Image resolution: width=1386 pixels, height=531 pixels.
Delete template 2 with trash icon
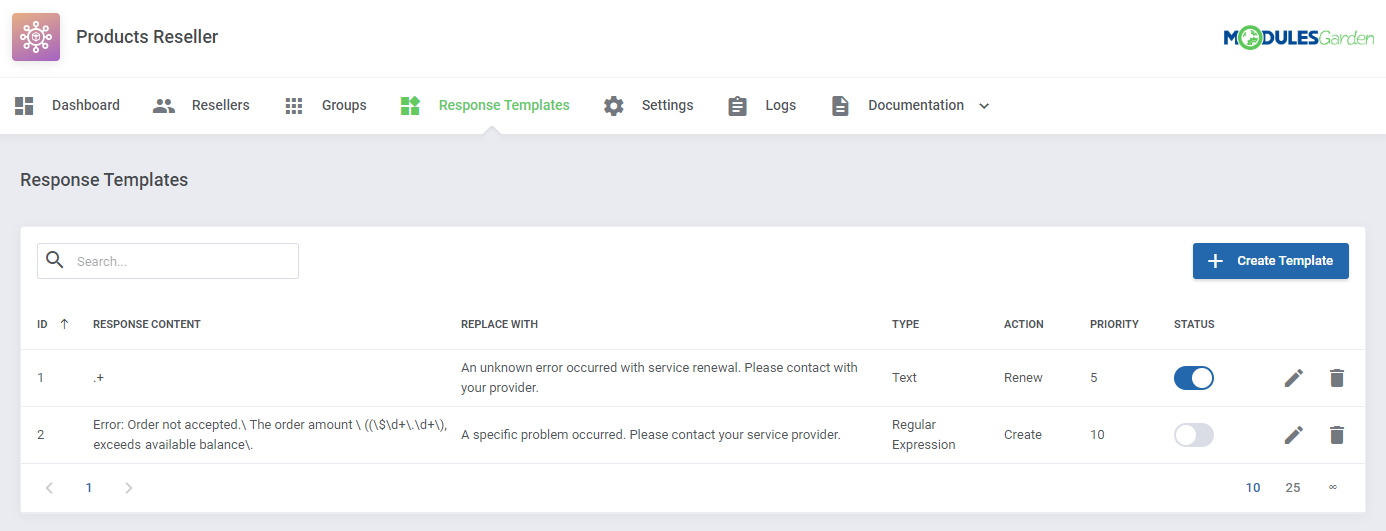(1337, 435)
